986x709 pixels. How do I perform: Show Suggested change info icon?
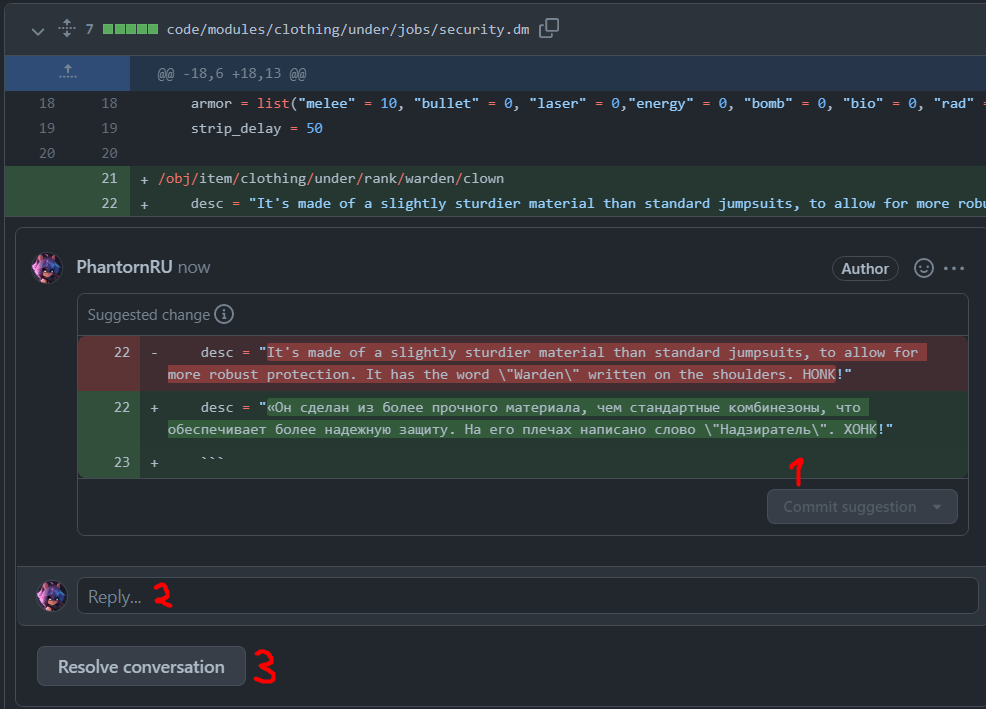coord(224,314)
